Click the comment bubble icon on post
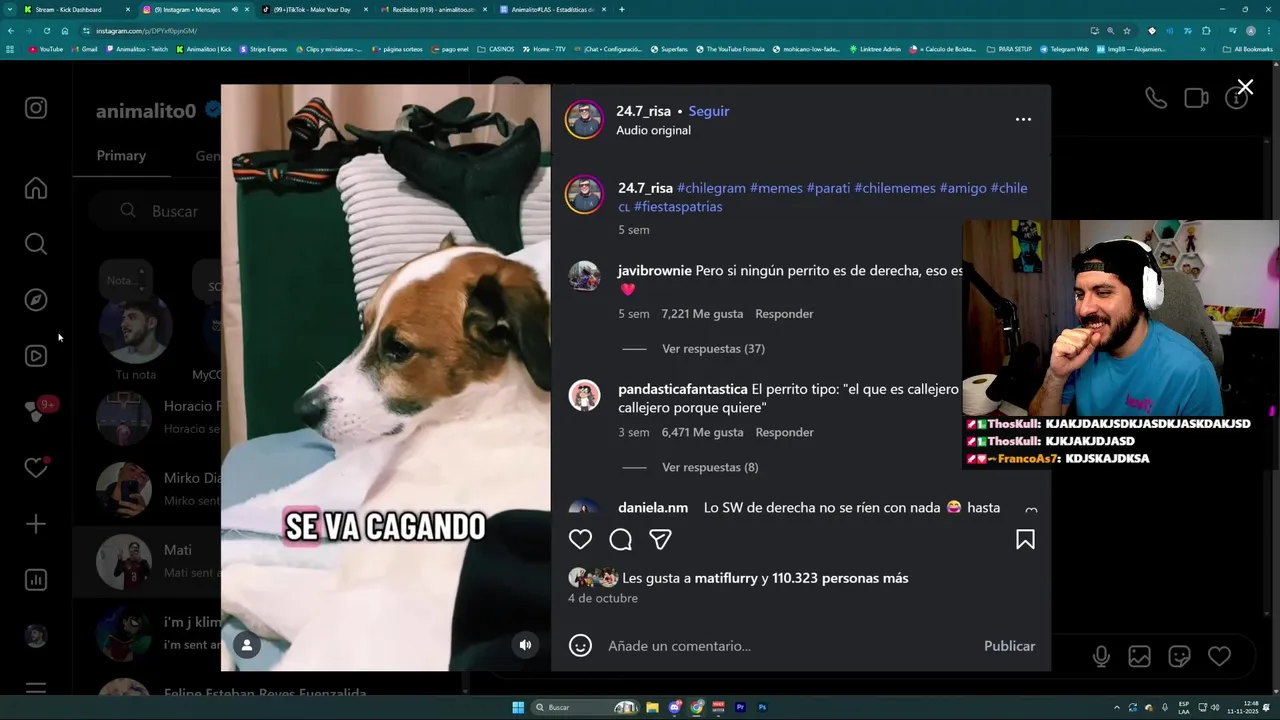Image resolution: width=1280 pixels, height=720 pixels. point(620,540)
